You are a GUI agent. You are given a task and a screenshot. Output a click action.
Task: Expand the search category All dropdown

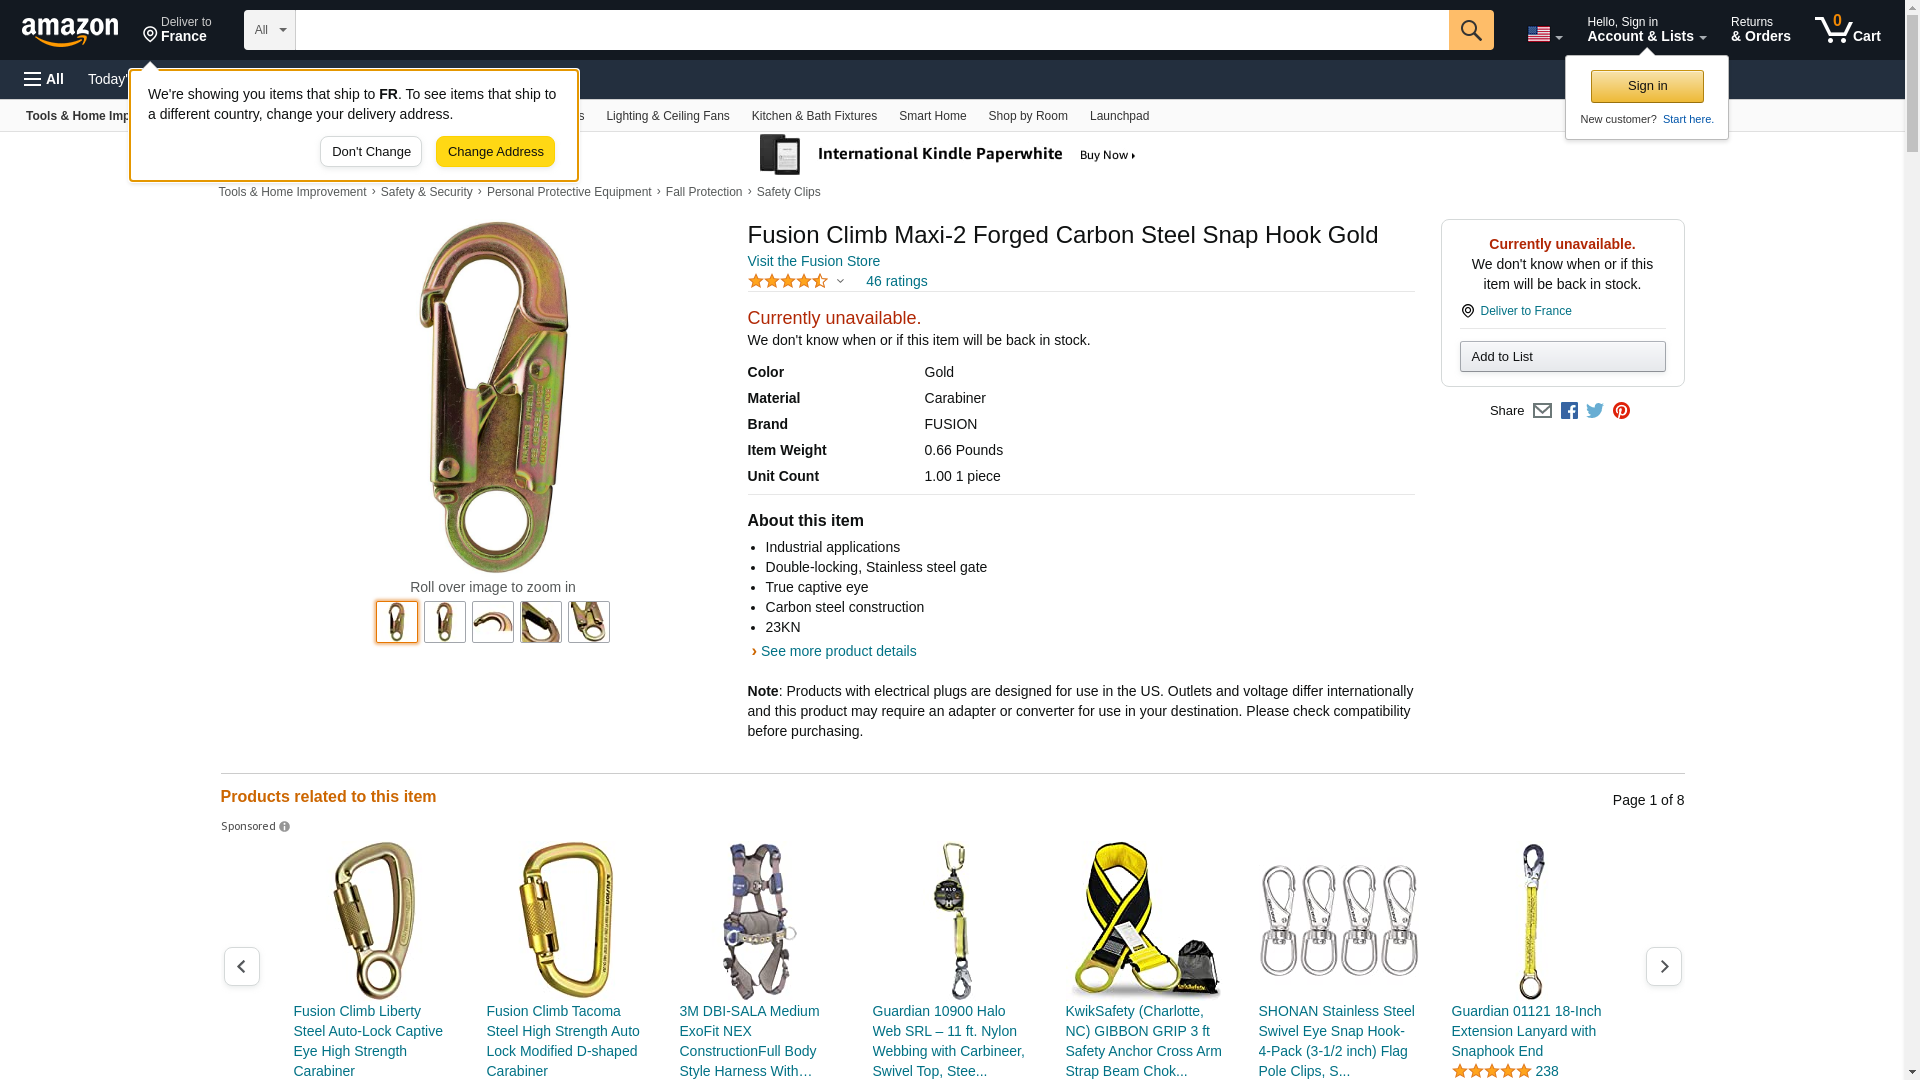click(x=269, y=30)
